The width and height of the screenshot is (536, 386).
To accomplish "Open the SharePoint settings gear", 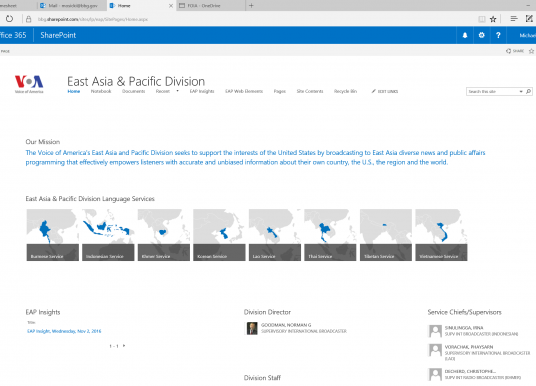I will (482, 35).
